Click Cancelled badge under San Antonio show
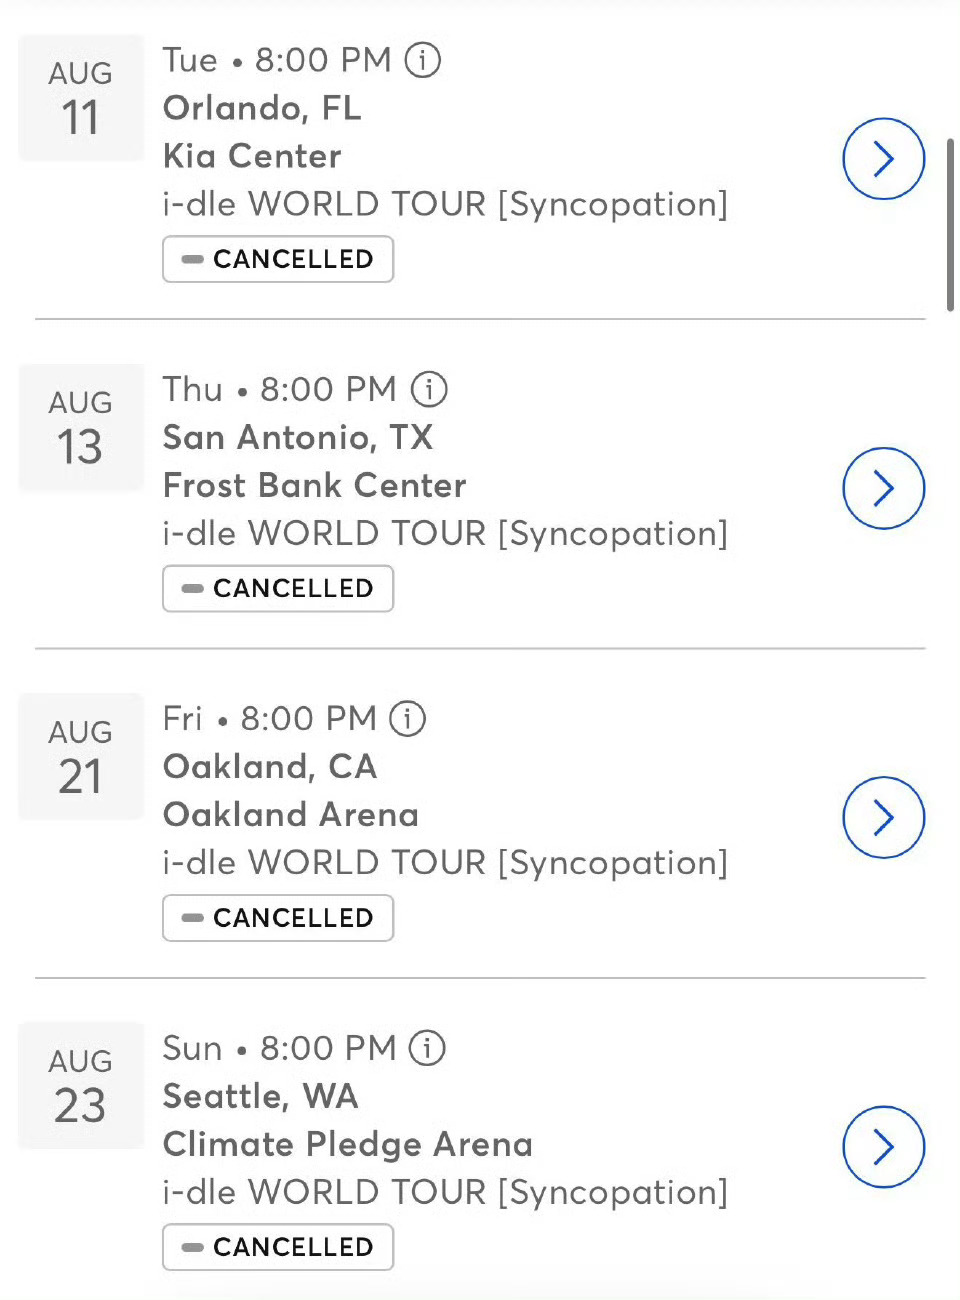The width and height of the screenshot is (960, 1300). (x=278, y=588)
